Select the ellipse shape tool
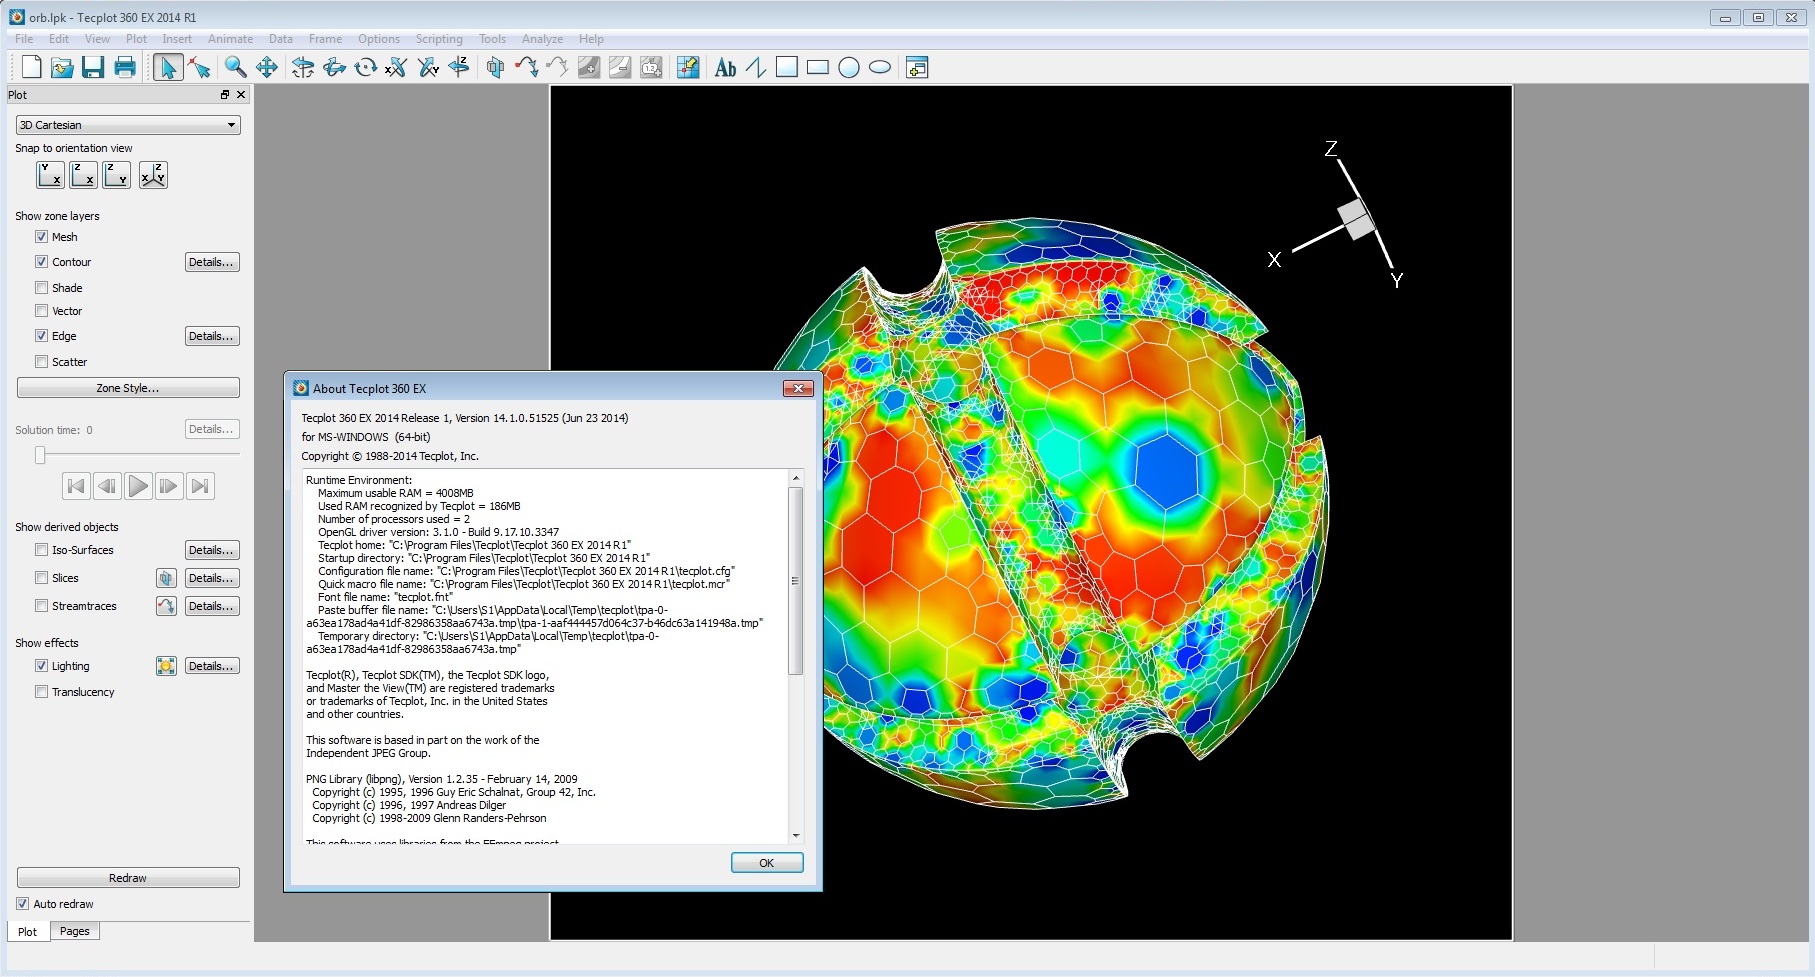Image resolution: width=1815 pixels, height=977 pixels. pyautogui.click(x=880, y=67)
